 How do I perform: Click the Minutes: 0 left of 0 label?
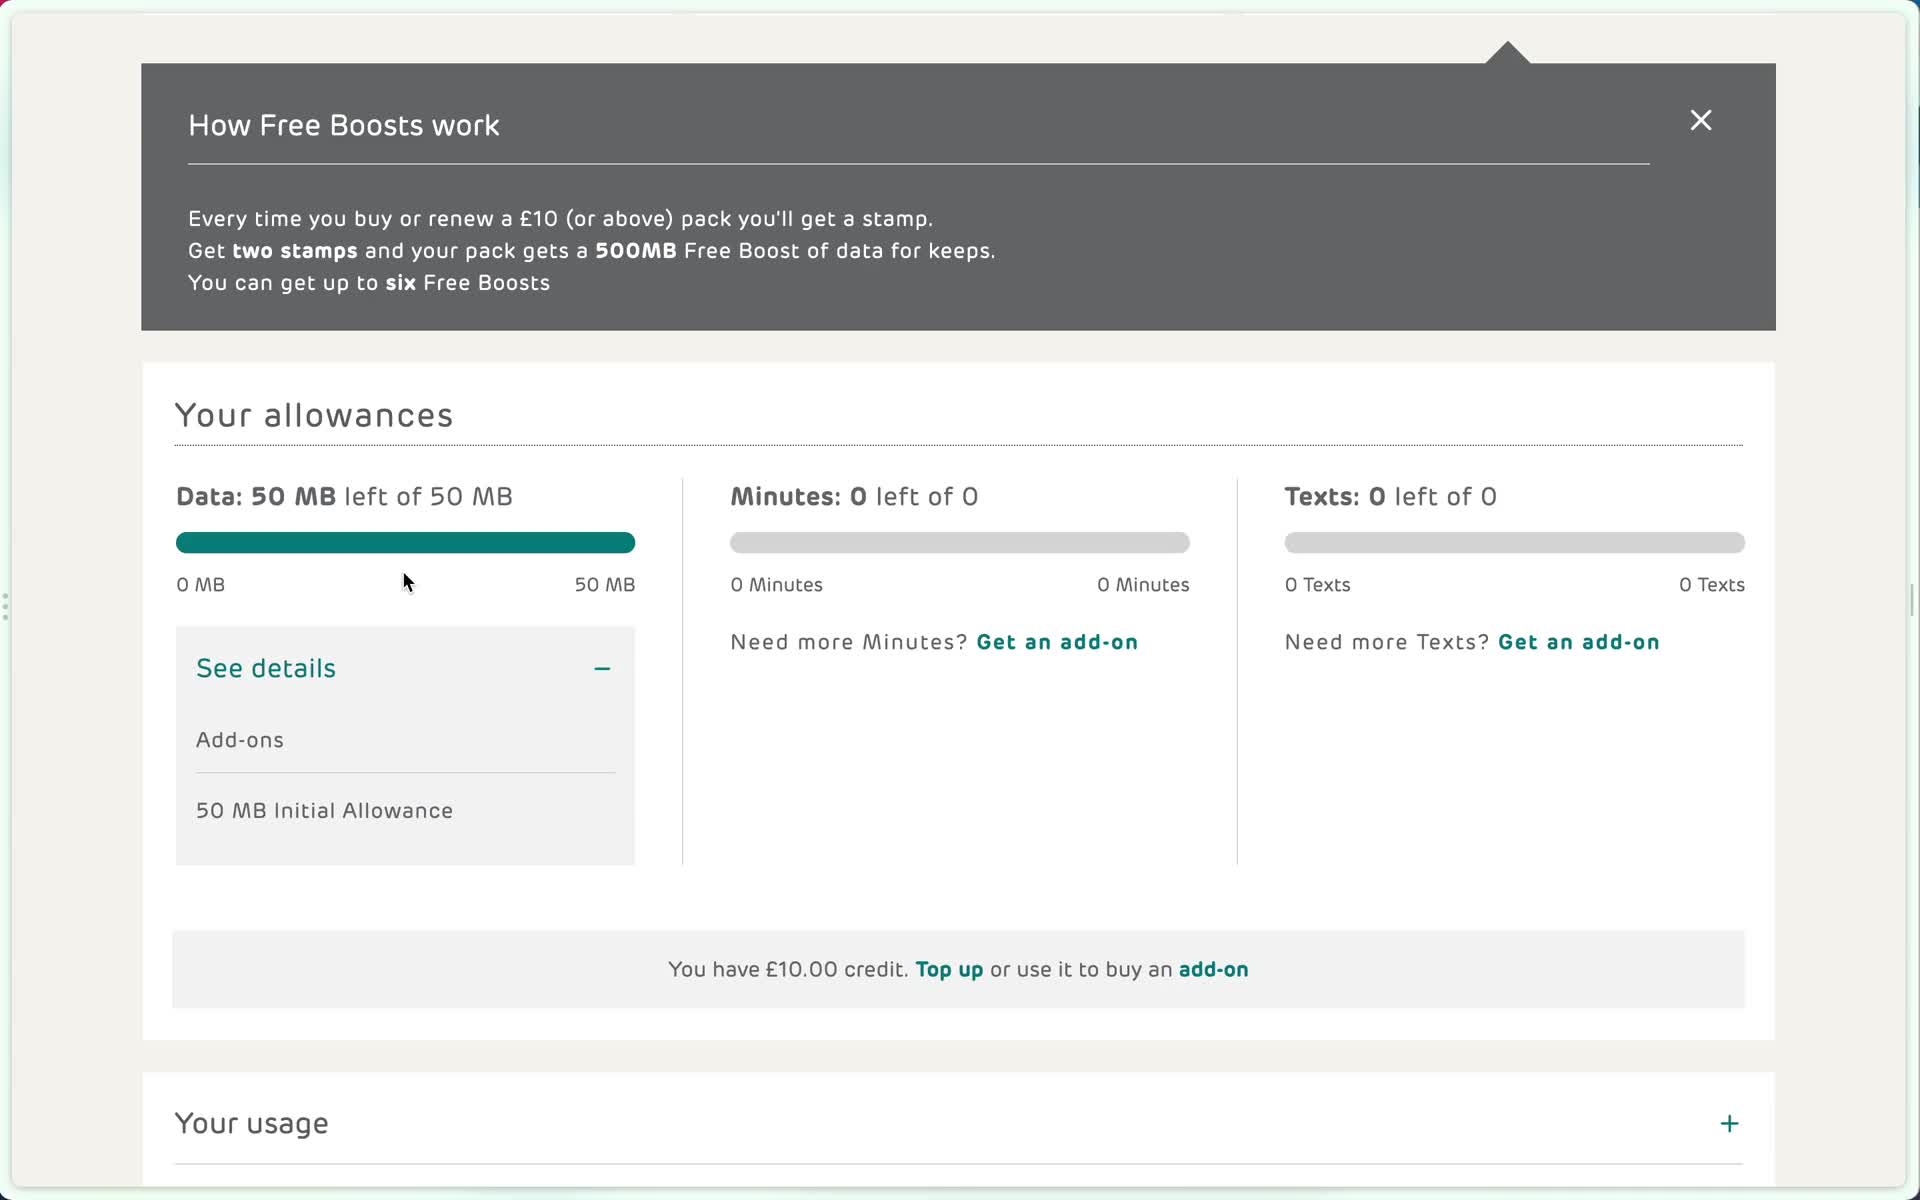pyautogui.click(x=854, y=497)
